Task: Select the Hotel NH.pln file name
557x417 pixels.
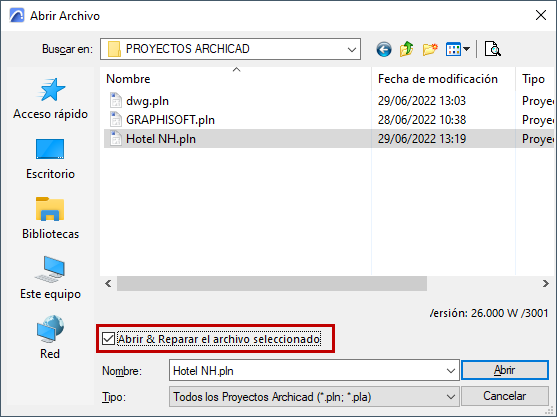Action: pyautogui.click(x=161, y=139)
